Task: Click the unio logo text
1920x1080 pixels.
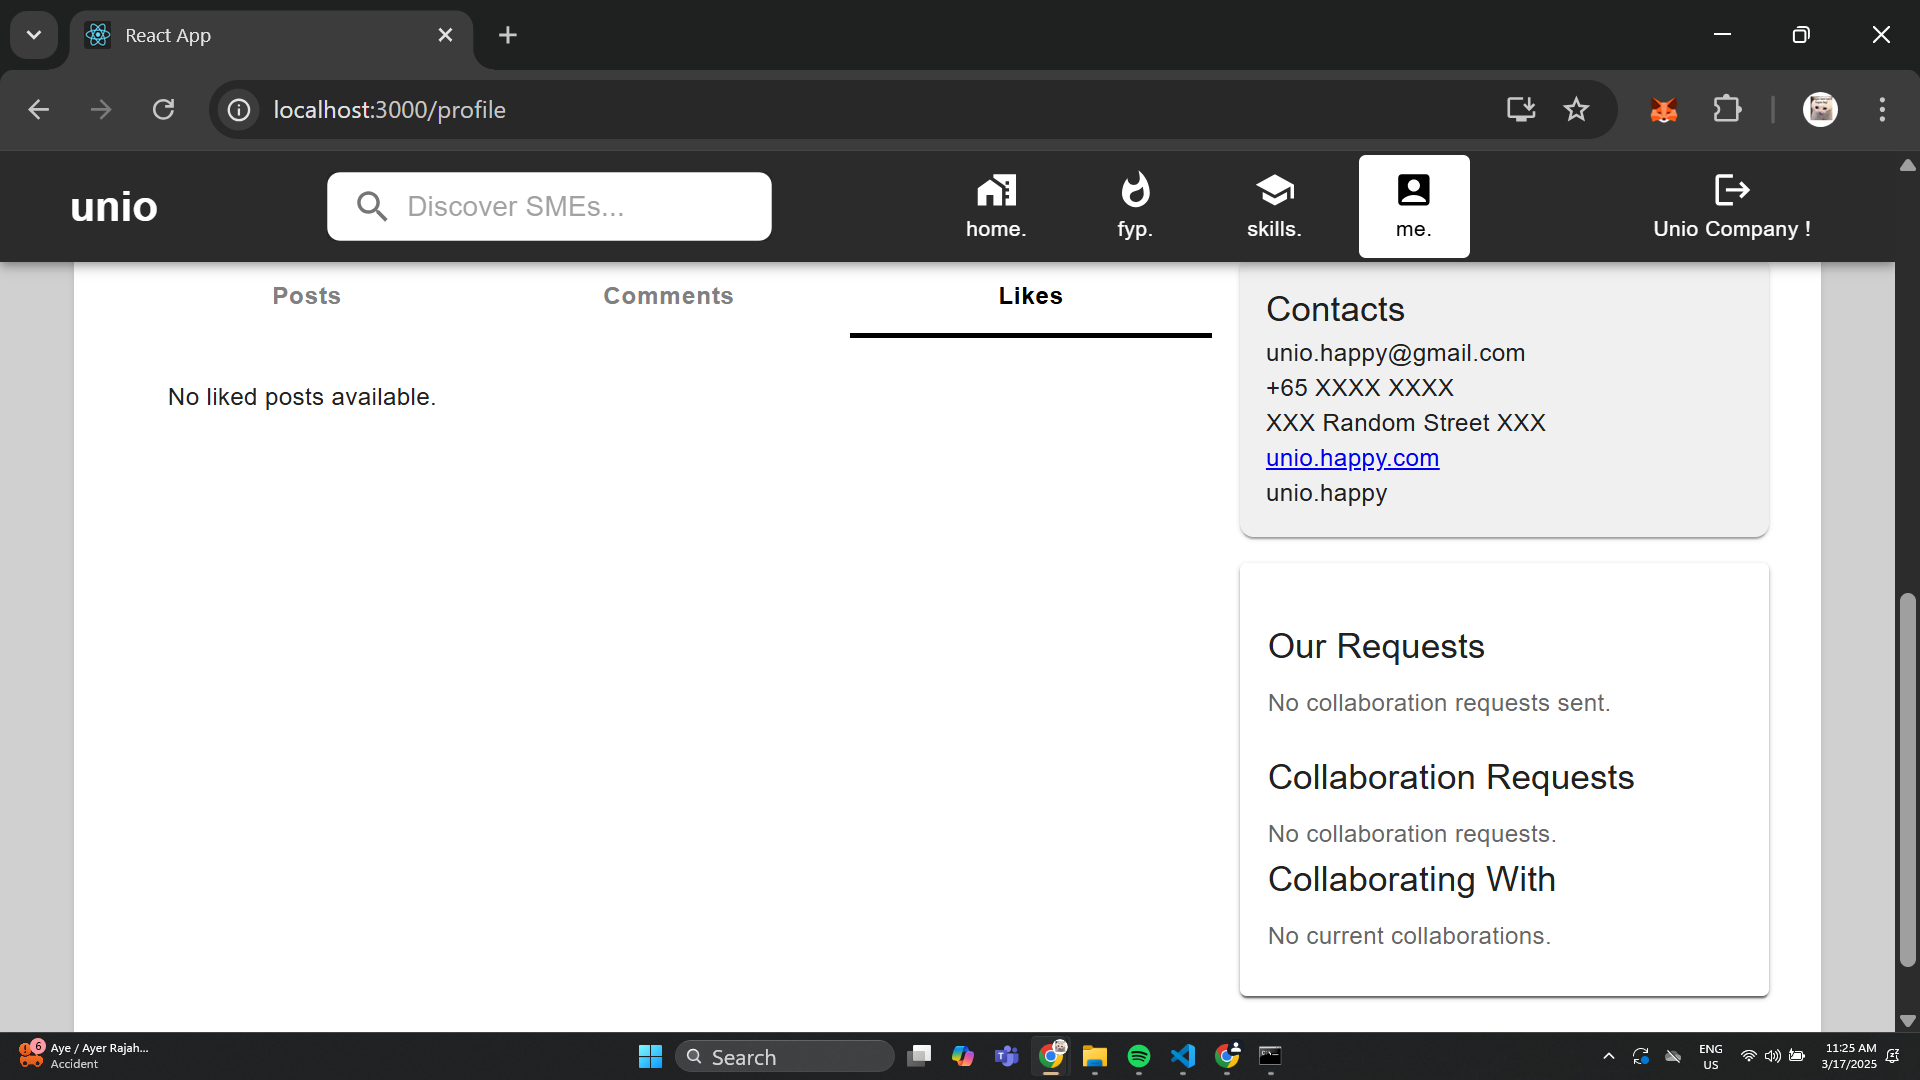Action: tap(114, 207)
